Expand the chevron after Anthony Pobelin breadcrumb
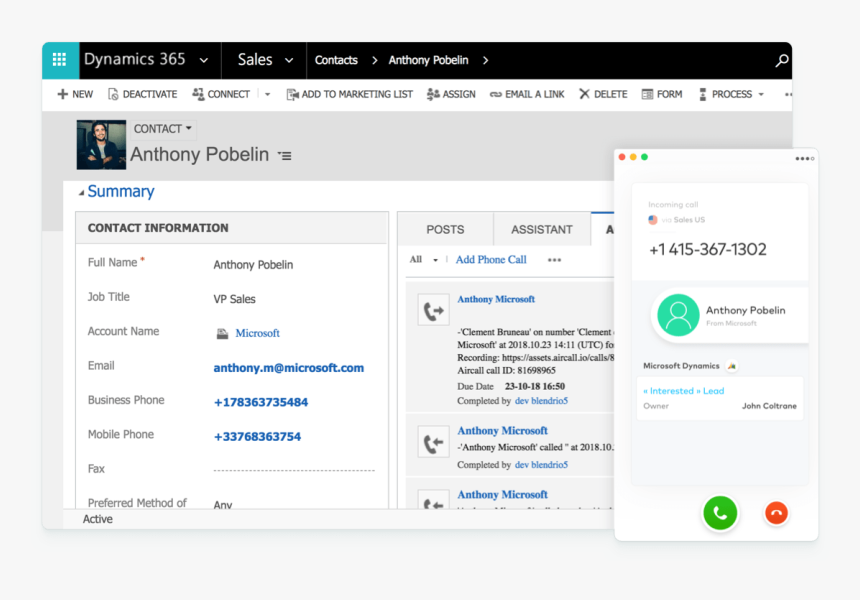The width and height of the screenshot is (860, 600). click(x=485, y=60)
